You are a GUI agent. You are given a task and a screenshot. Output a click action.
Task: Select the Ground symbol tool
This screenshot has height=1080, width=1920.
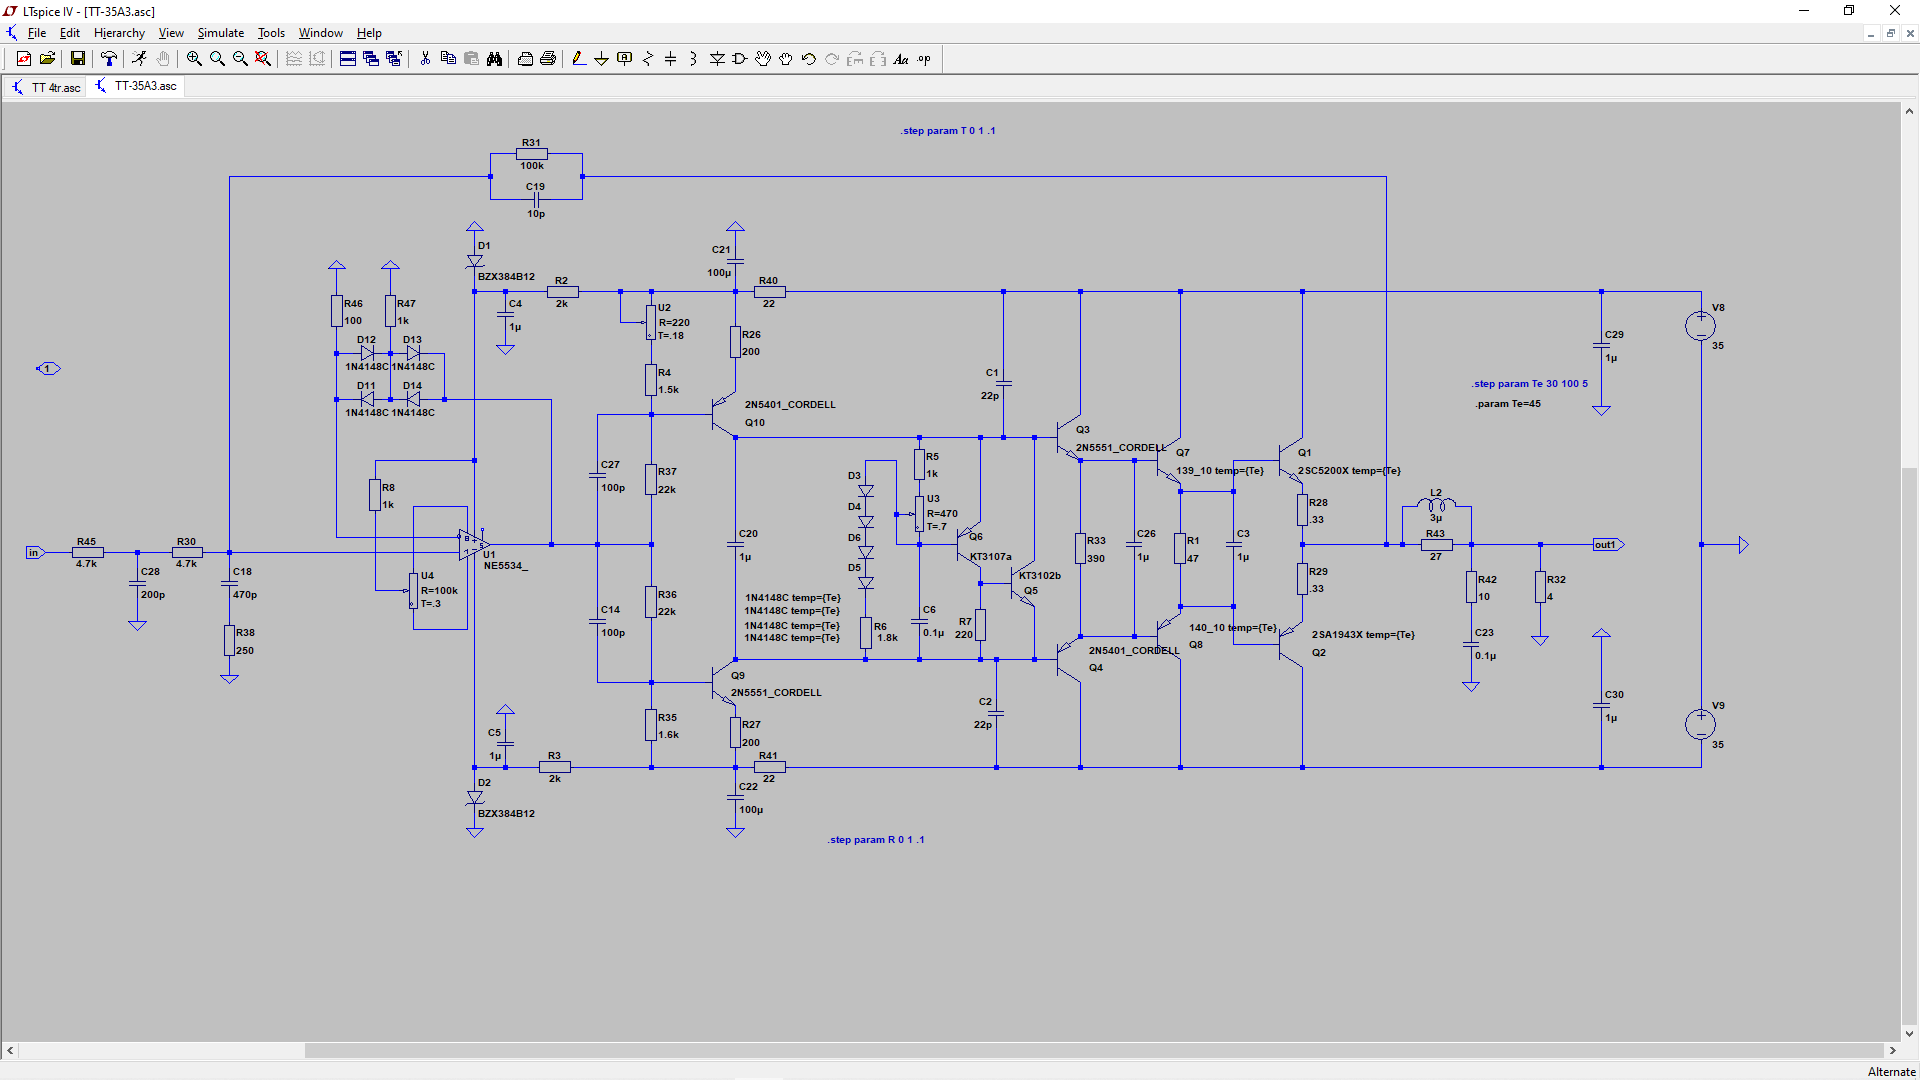pos(601,59)
